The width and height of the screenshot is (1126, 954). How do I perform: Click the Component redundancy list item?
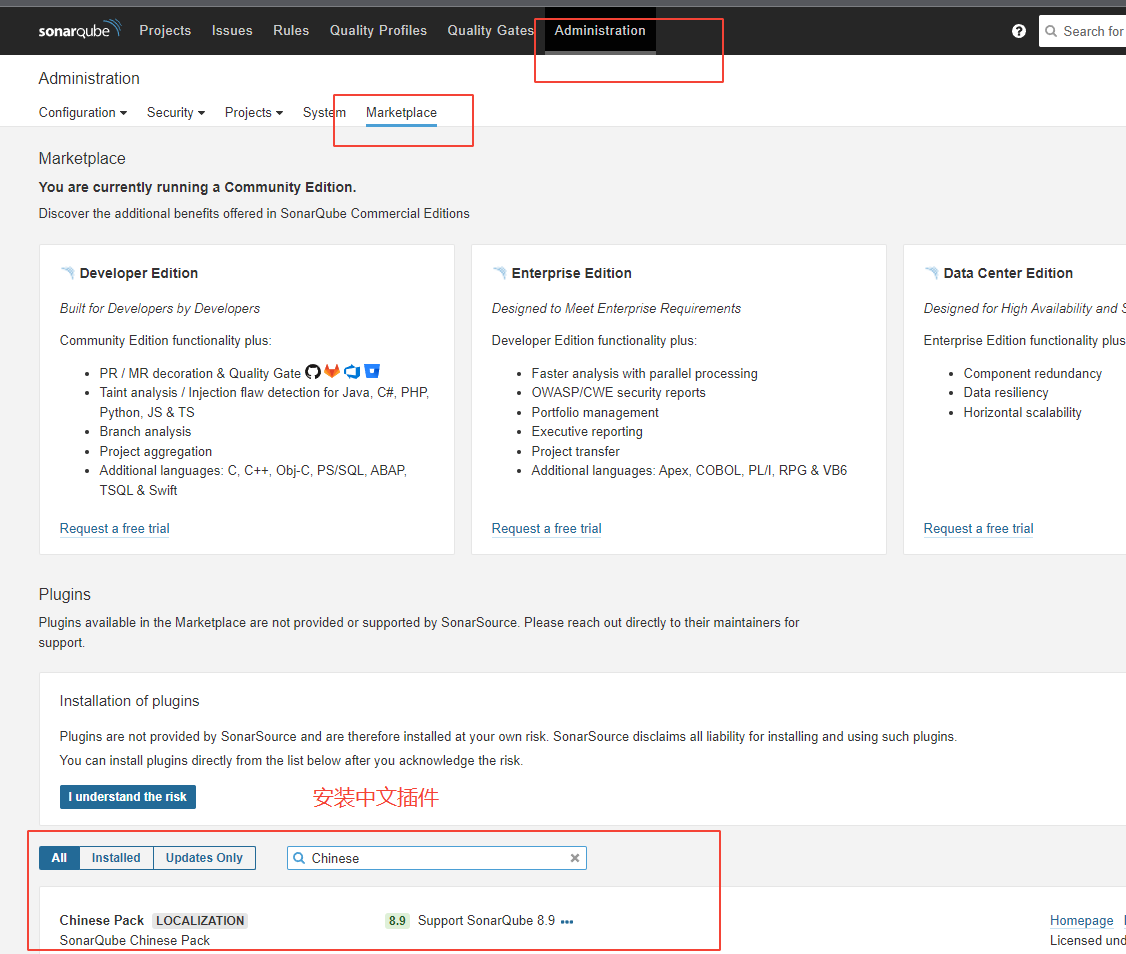pos(1033,374)
